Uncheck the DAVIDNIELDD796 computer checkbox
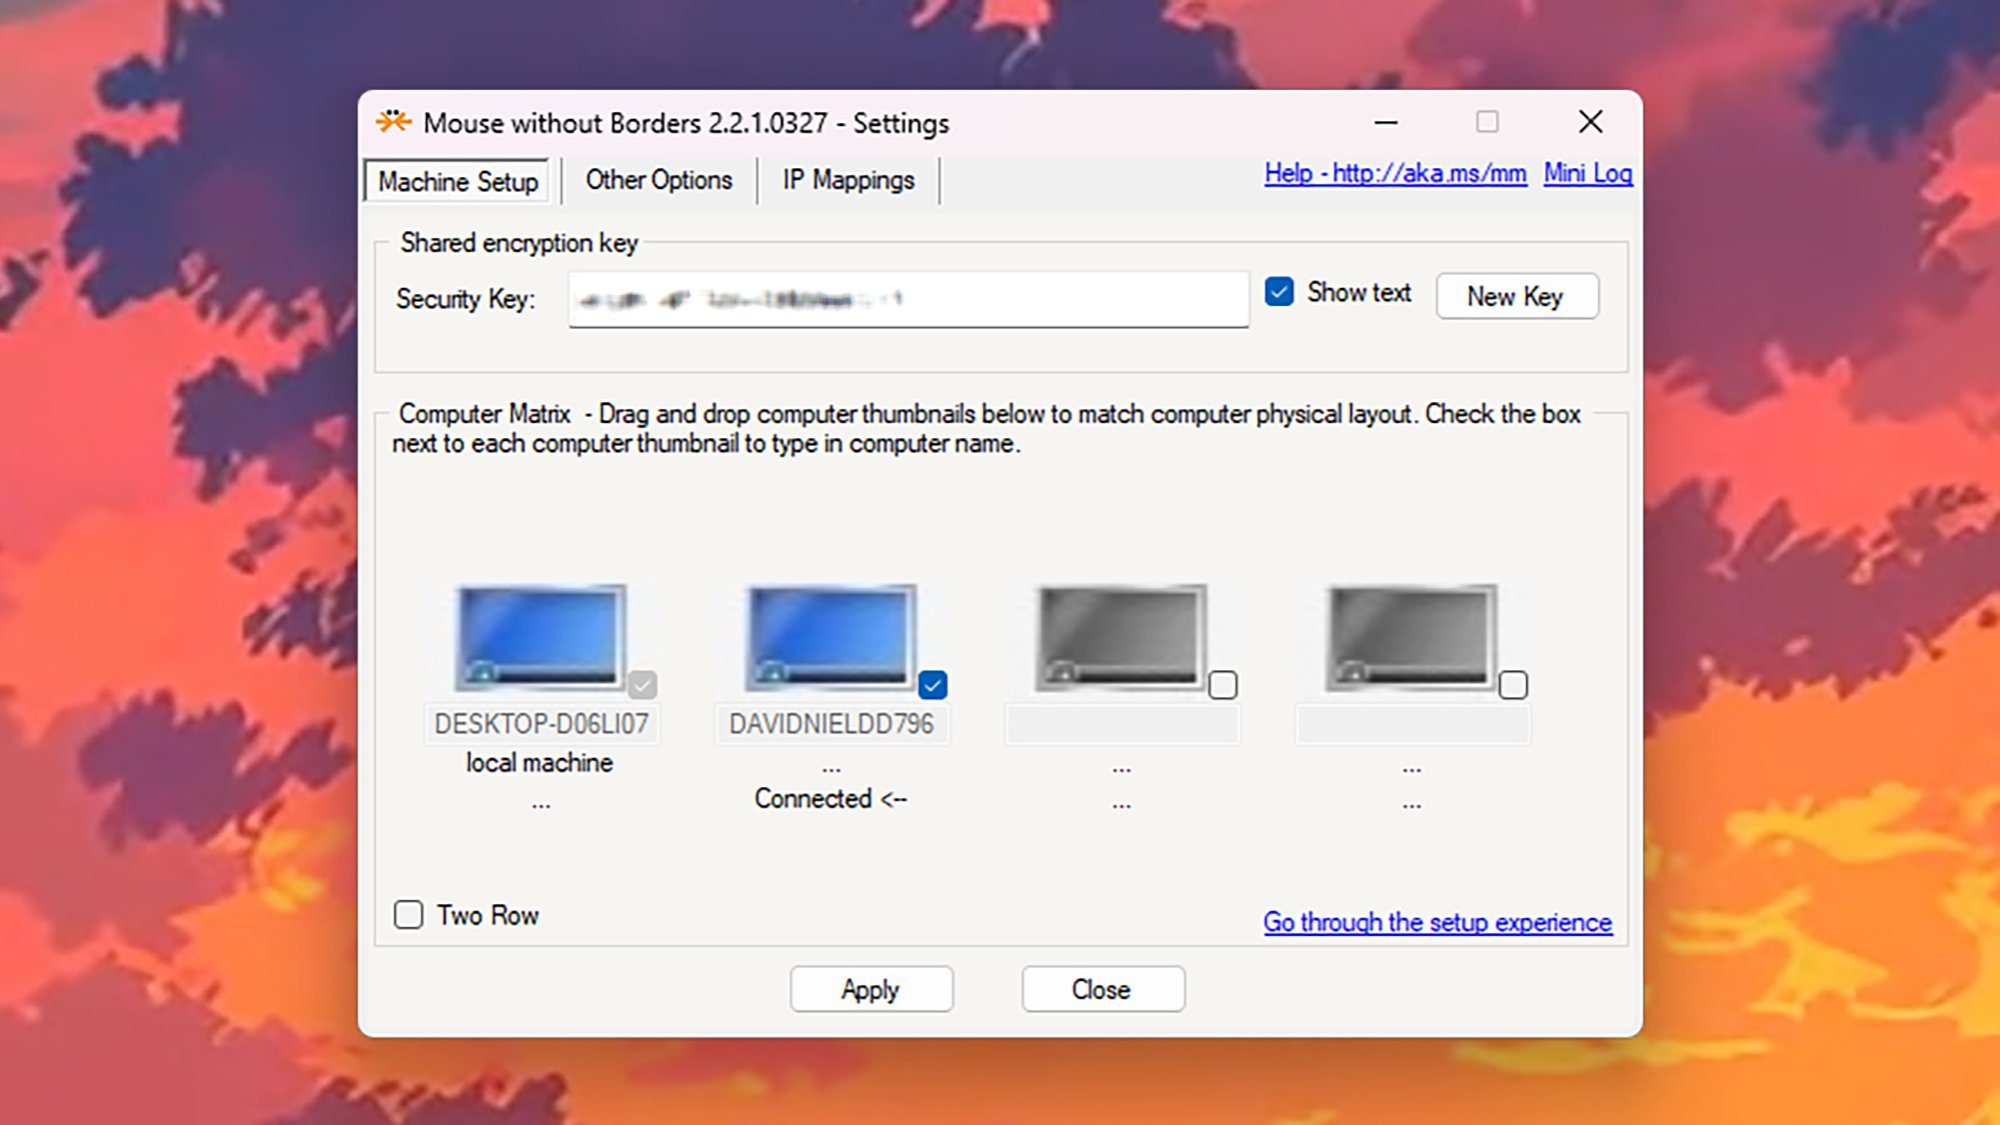This screenshot has height=1125, width=2000. tap(933, 685)
